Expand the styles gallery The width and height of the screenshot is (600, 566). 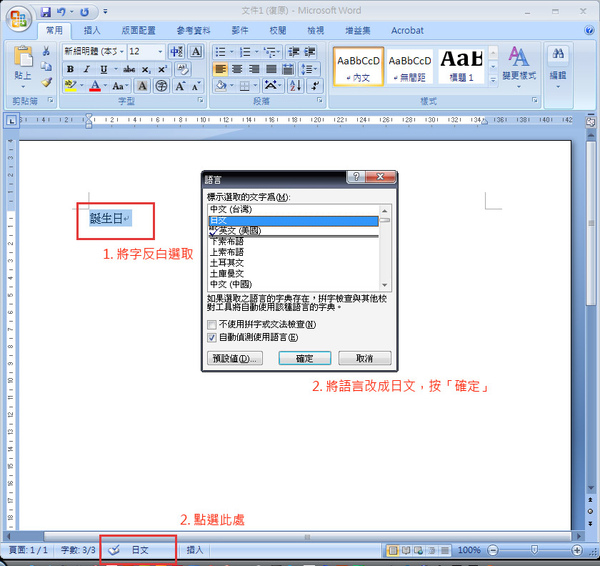click(493, 80)
